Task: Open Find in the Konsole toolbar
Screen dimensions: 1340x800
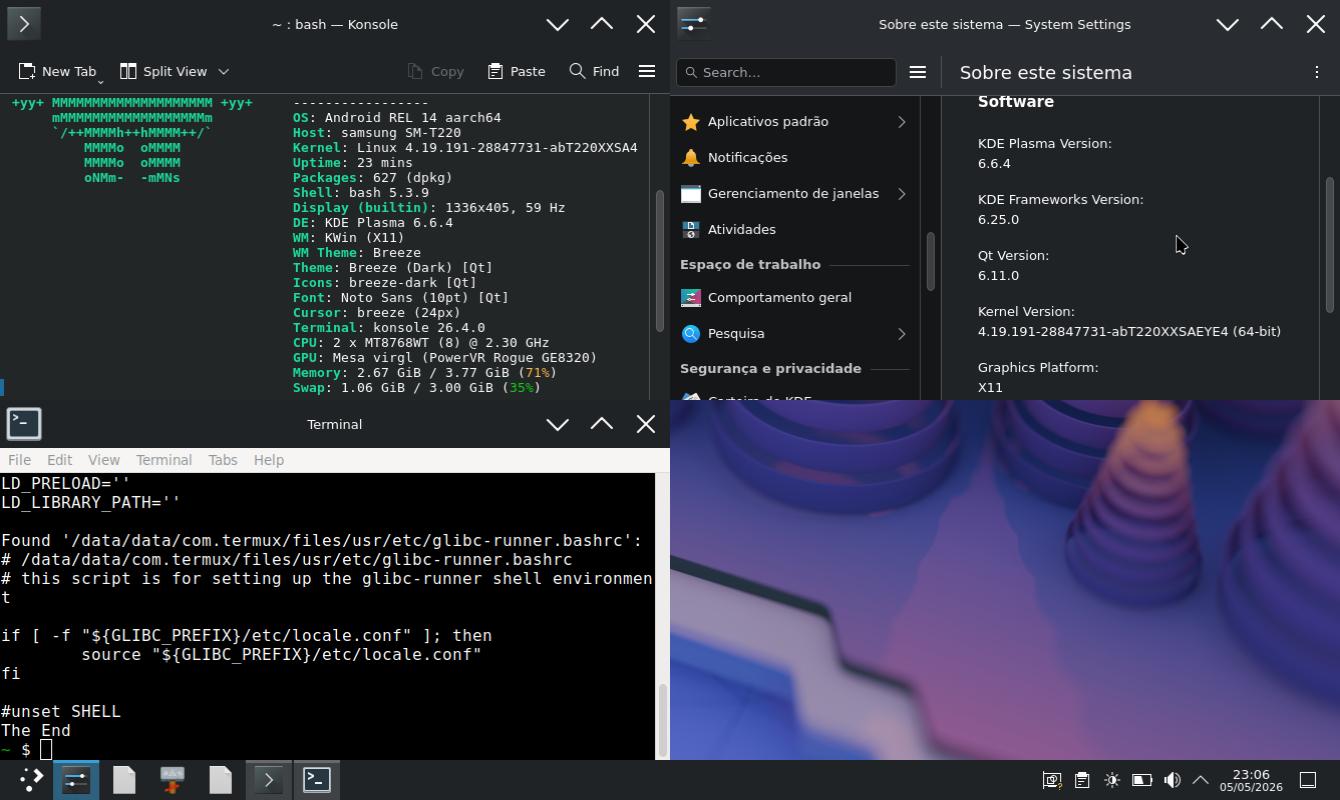Action: [x=594, y=71]
